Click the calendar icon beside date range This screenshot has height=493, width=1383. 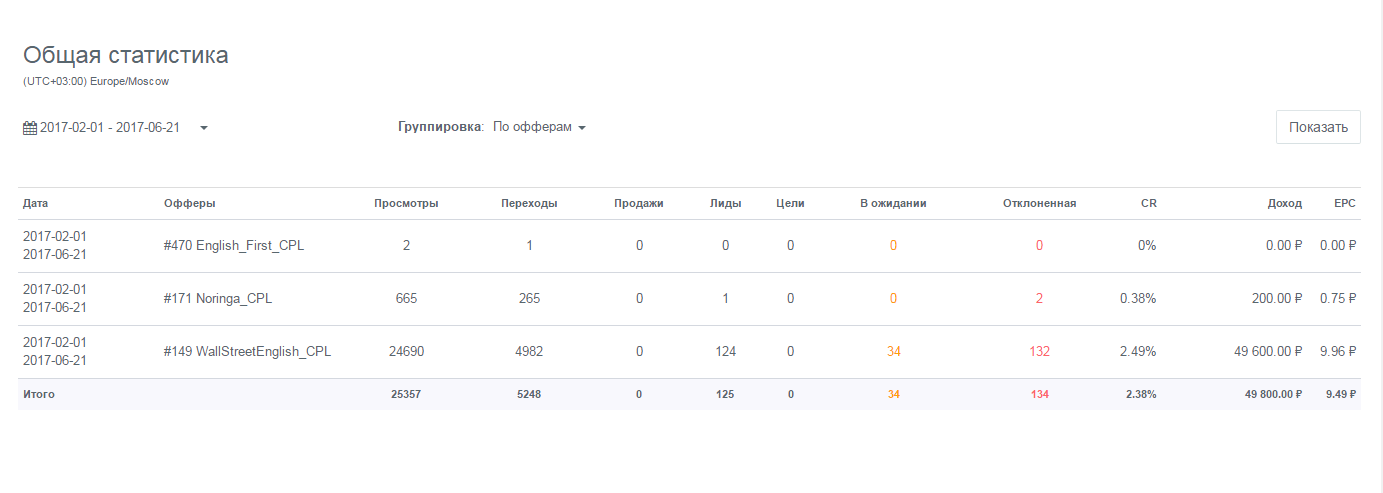click(30, 128)
